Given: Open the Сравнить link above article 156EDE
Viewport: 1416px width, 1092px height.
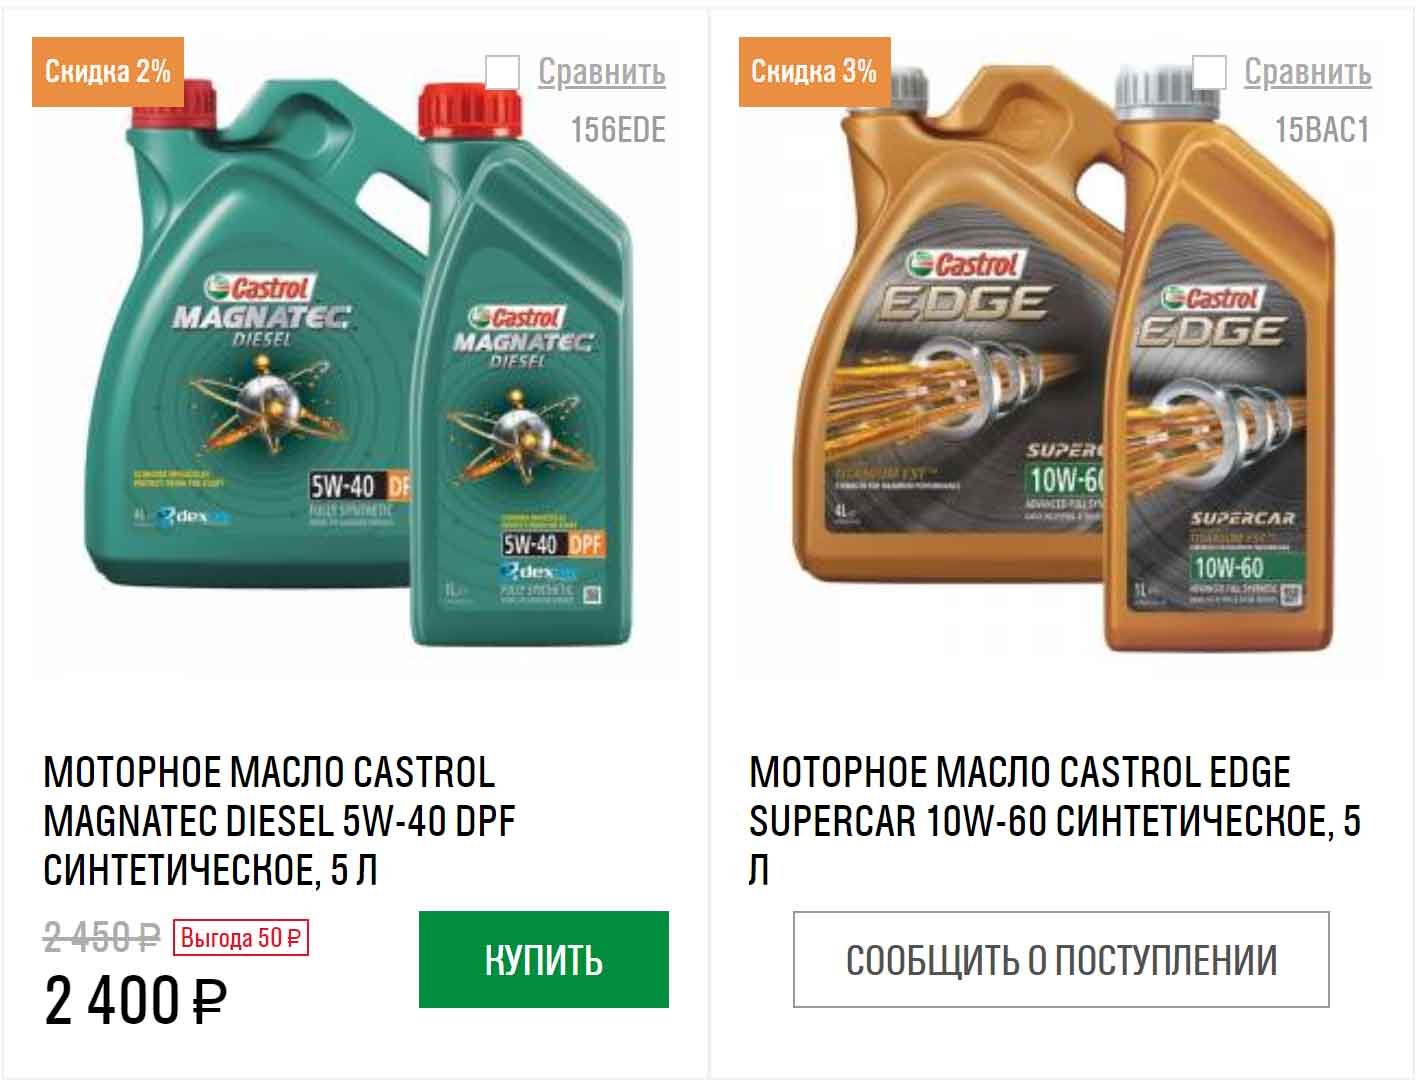Looking at the screenshot, I should [x=602, y=72].
